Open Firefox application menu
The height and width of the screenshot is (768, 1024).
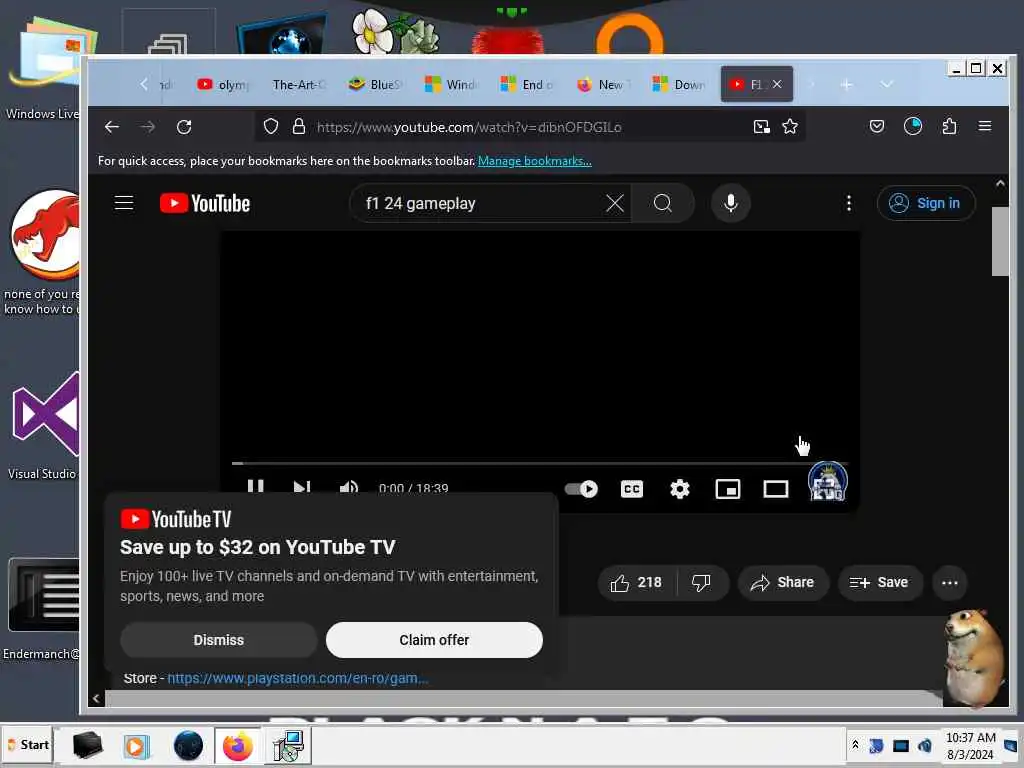(x=985, y=126)
